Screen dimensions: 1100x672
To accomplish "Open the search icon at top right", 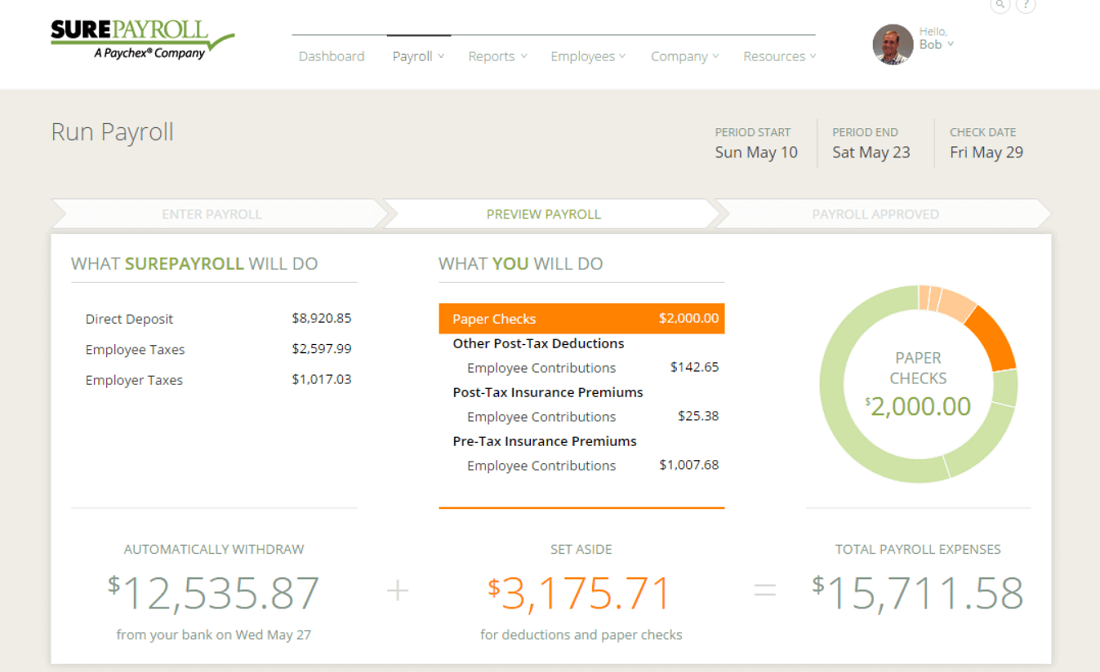I will click(x=1000, y=5).
